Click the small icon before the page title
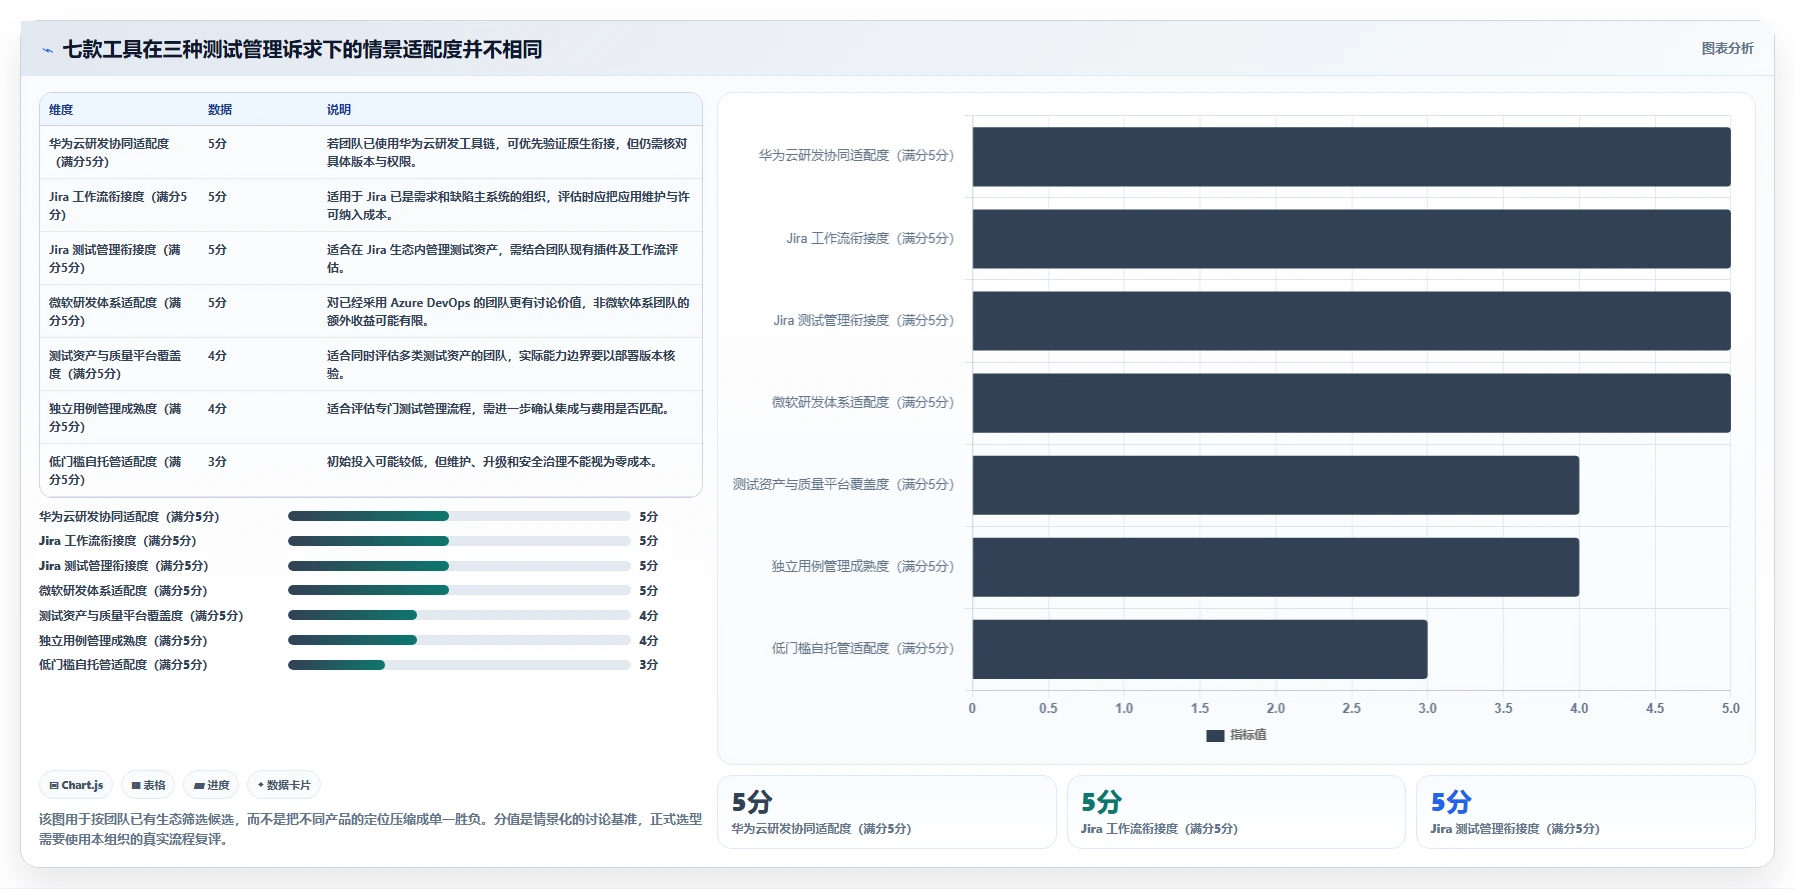Viewport: 1795px width, 889px height. tap(47, 50)
